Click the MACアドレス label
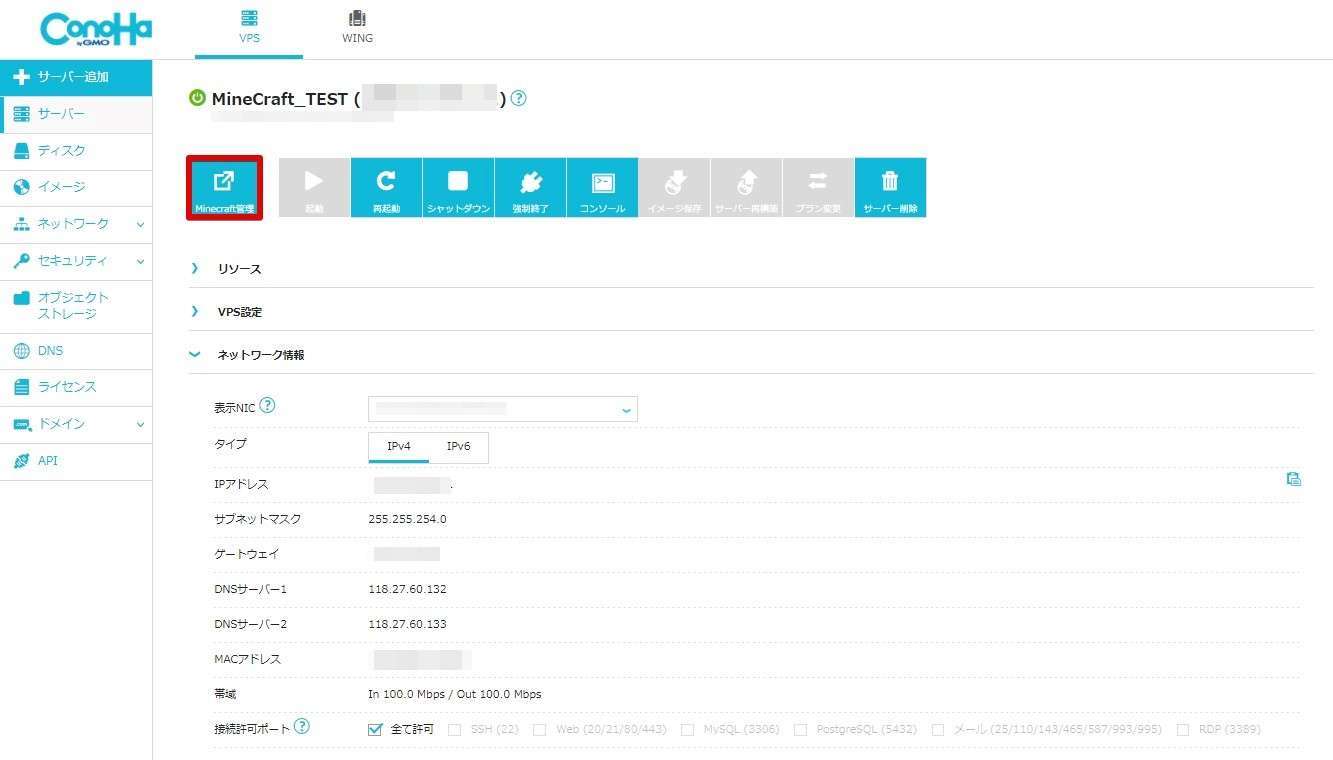The height and width of the screenshot is (760, 1333). tap(247, 659)
